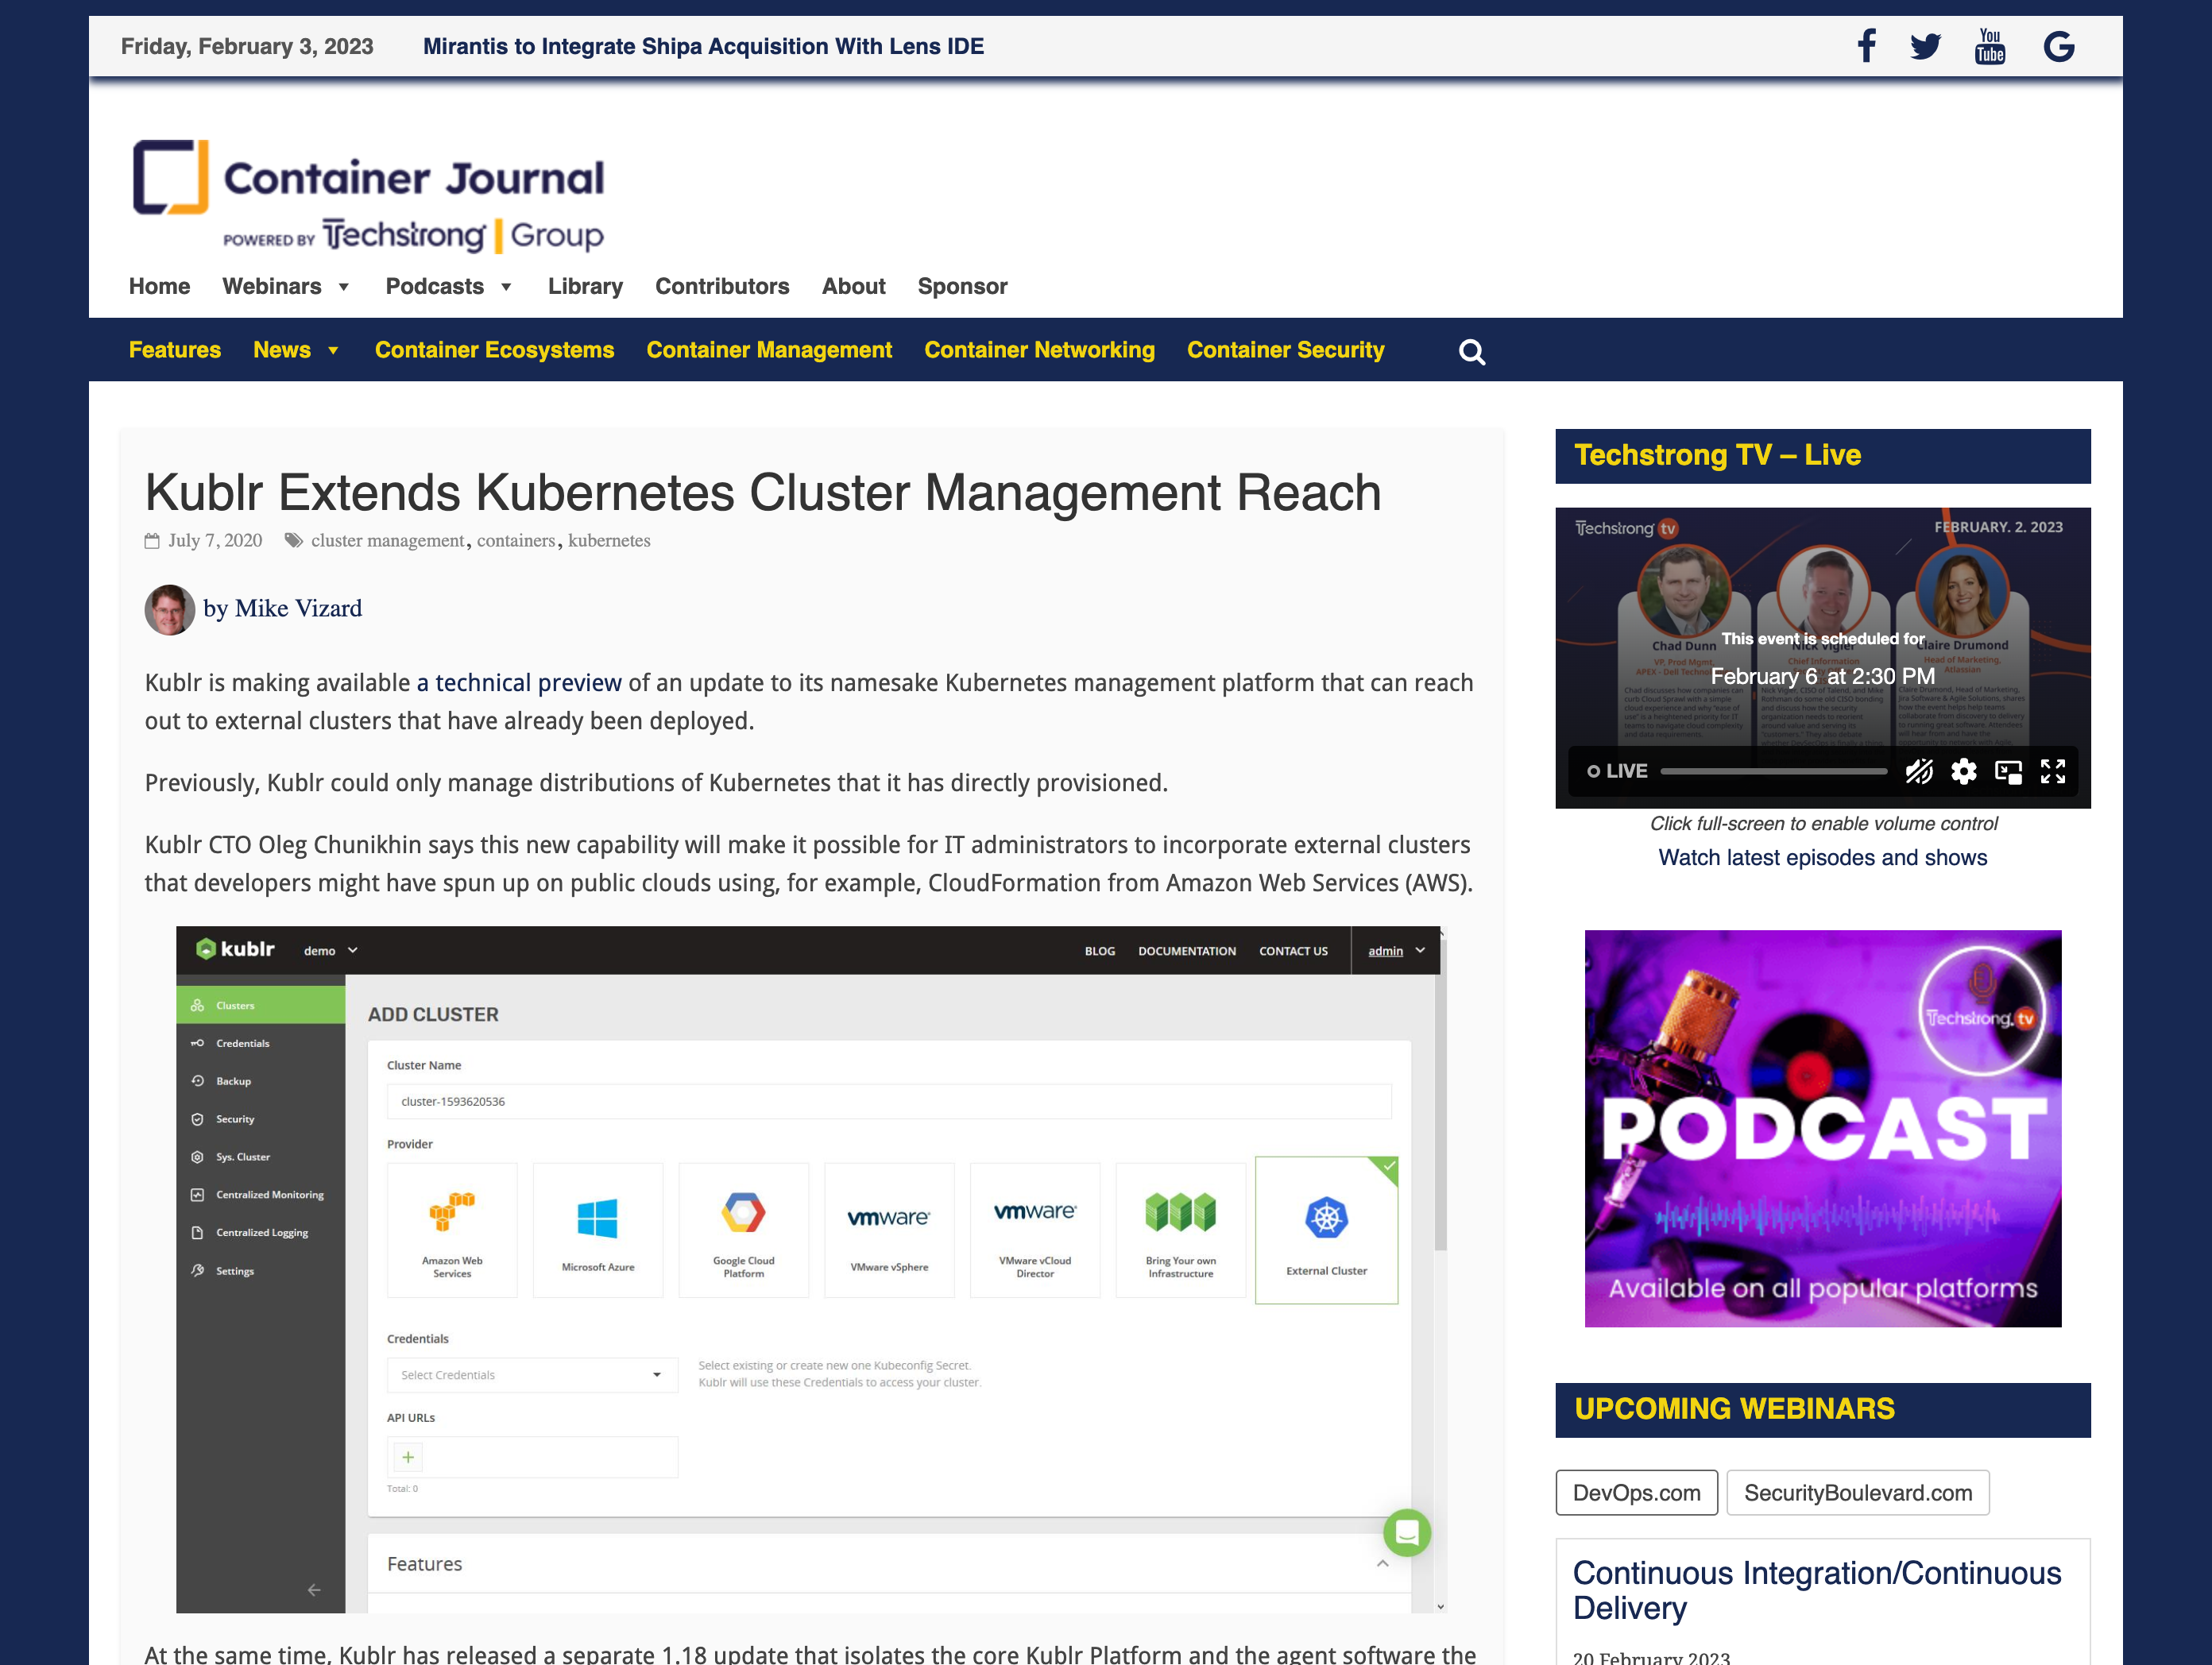Expand the Podcasts menu arrow
The width and height of the screenshot is (2212, 1665).
tap(506, 288)
